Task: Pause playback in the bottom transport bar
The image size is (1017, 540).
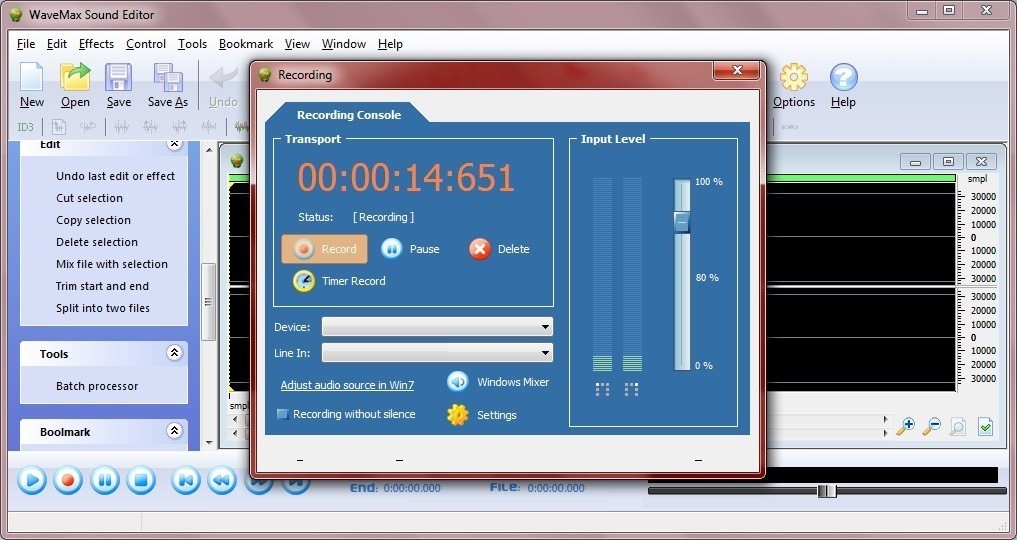Action: pyautogui.click(x=104, y=480)
